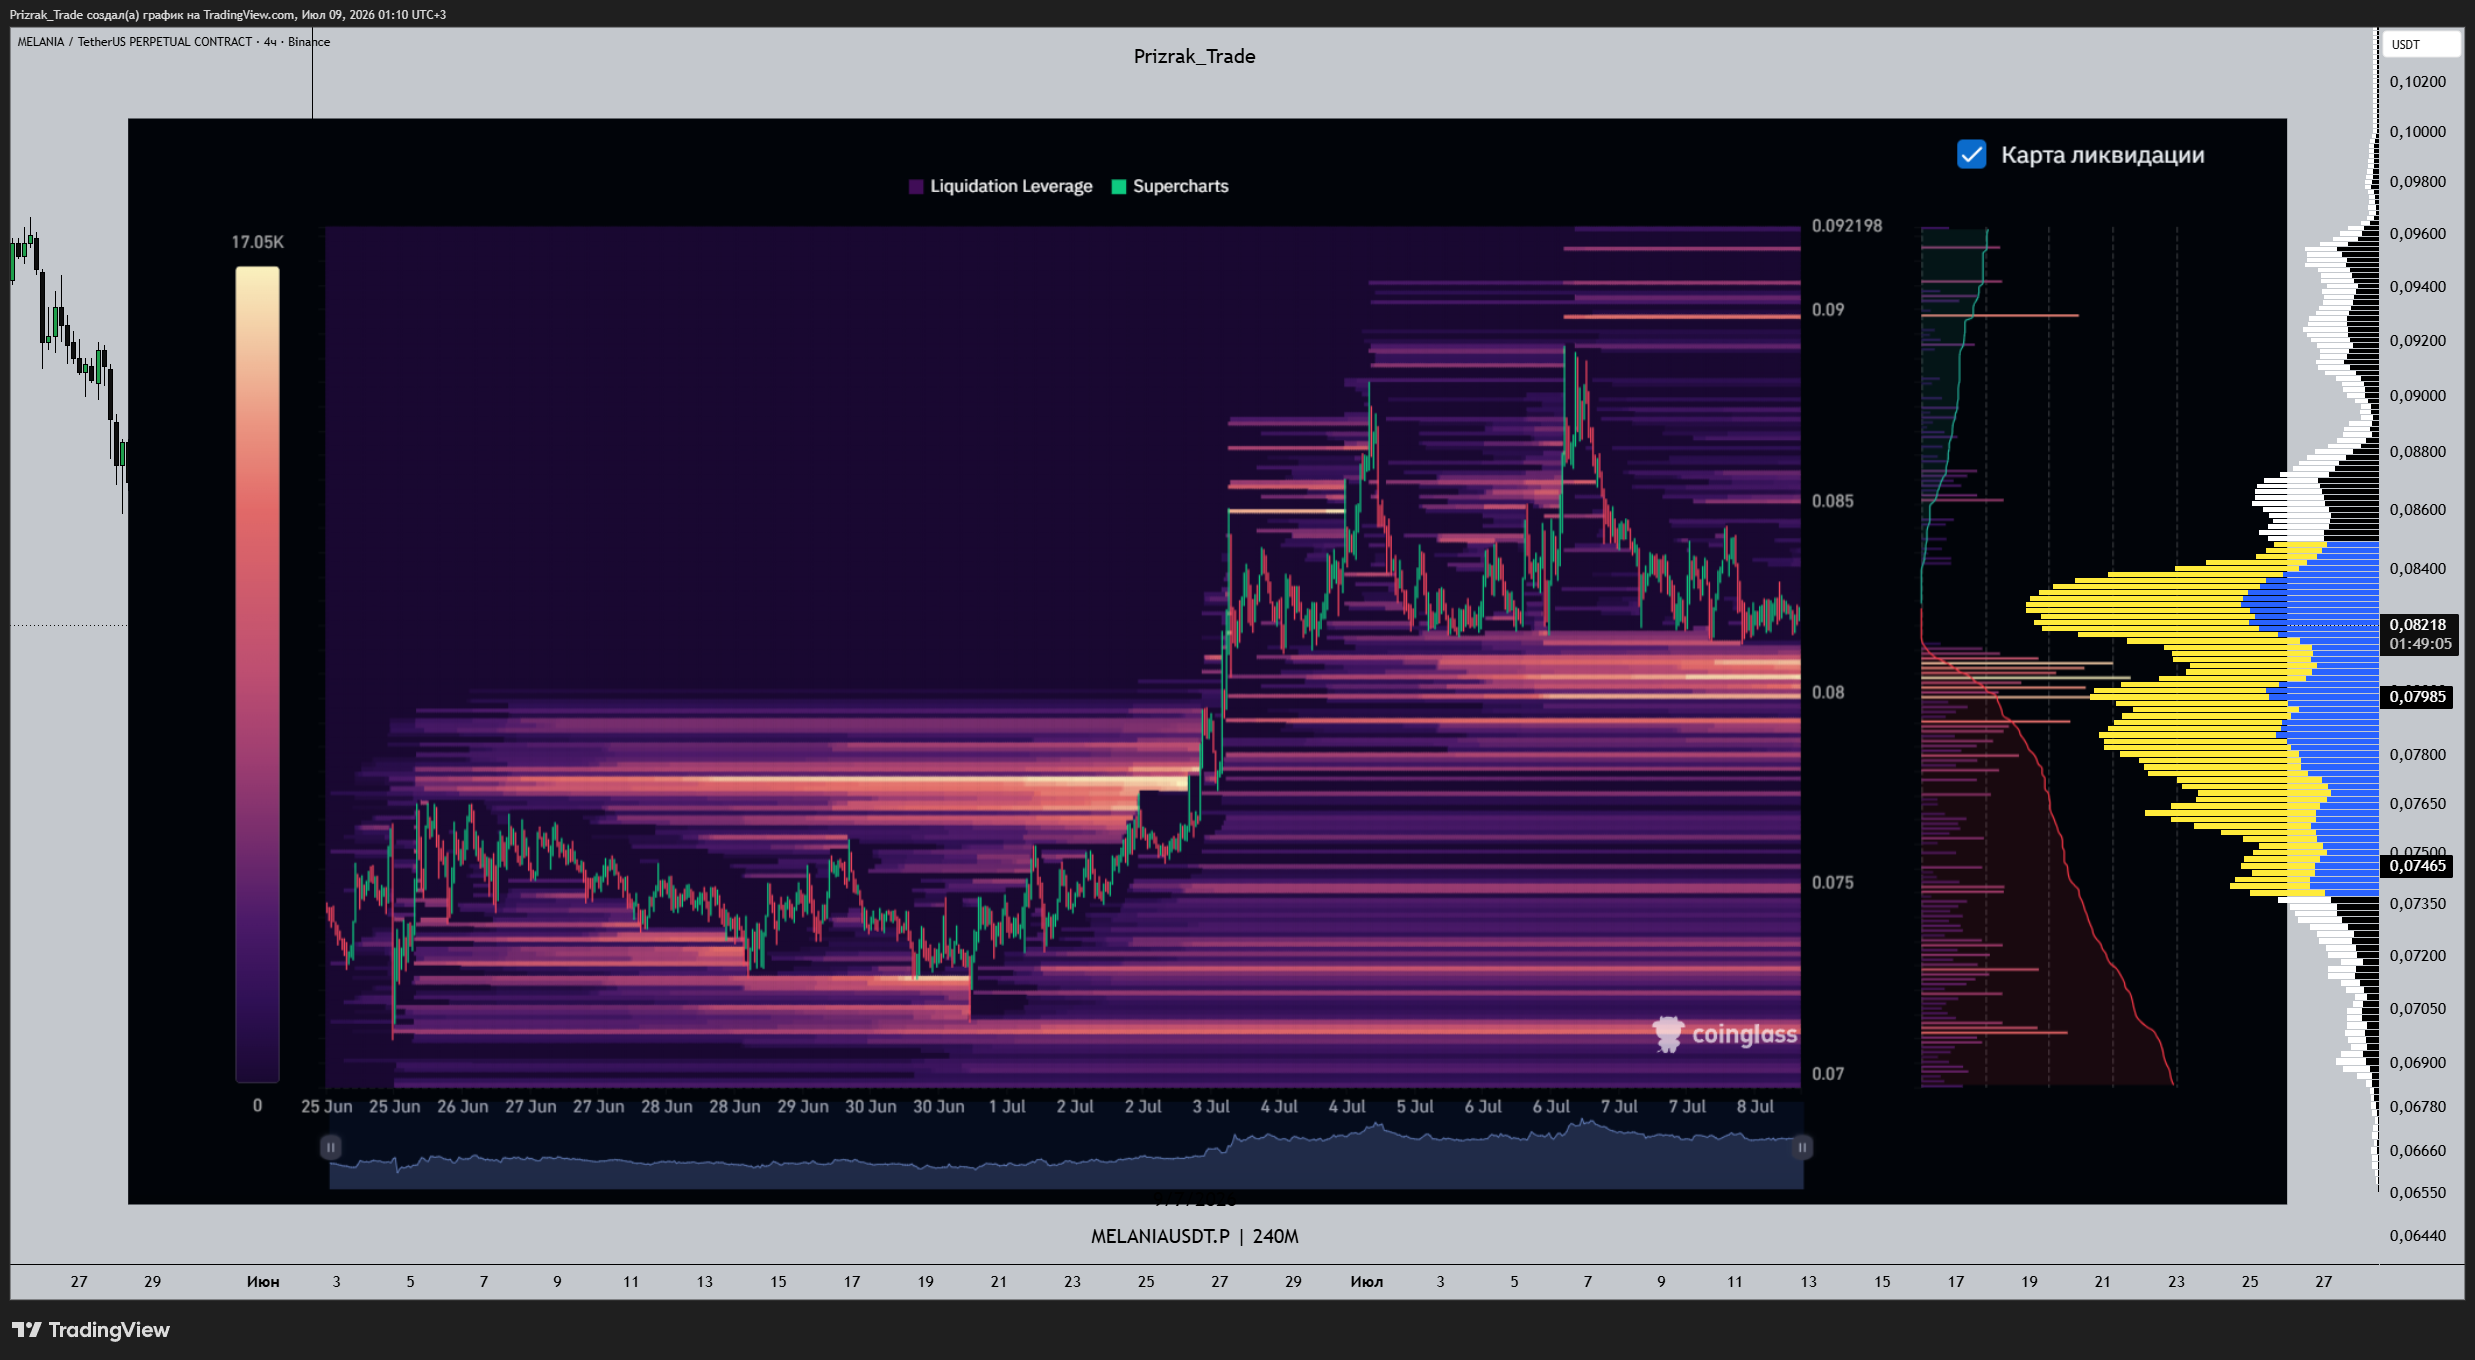
Task: Click the heatmap color scale gradient bar
Action: tap(257, 674)
